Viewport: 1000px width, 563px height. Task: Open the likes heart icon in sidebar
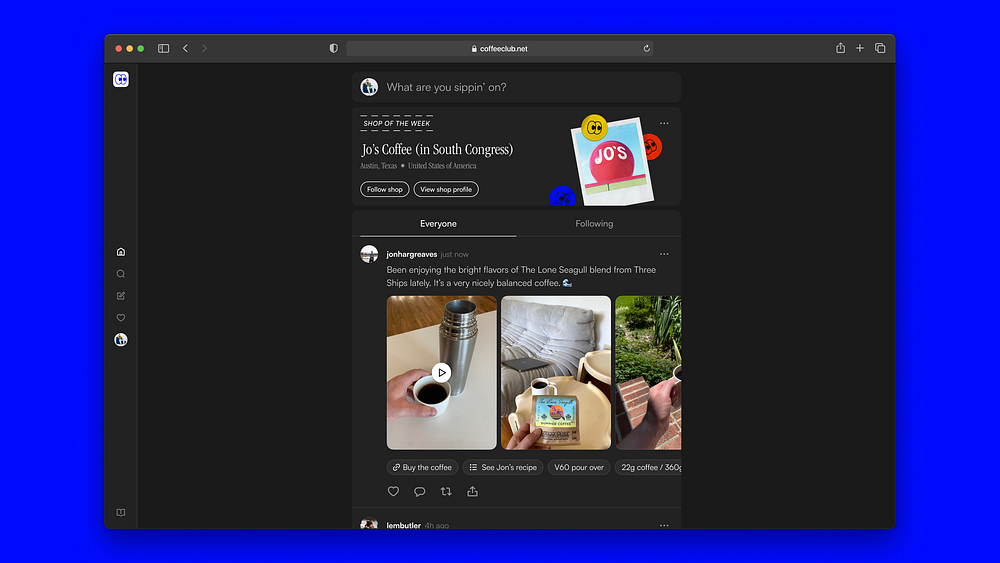[x=121, y=318]
